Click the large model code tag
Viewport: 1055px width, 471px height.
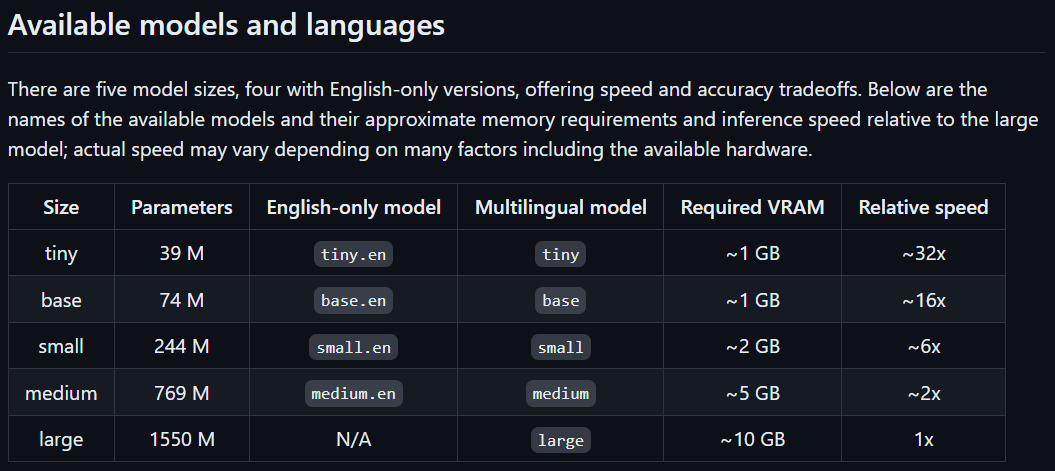click(x=560, y=440)
